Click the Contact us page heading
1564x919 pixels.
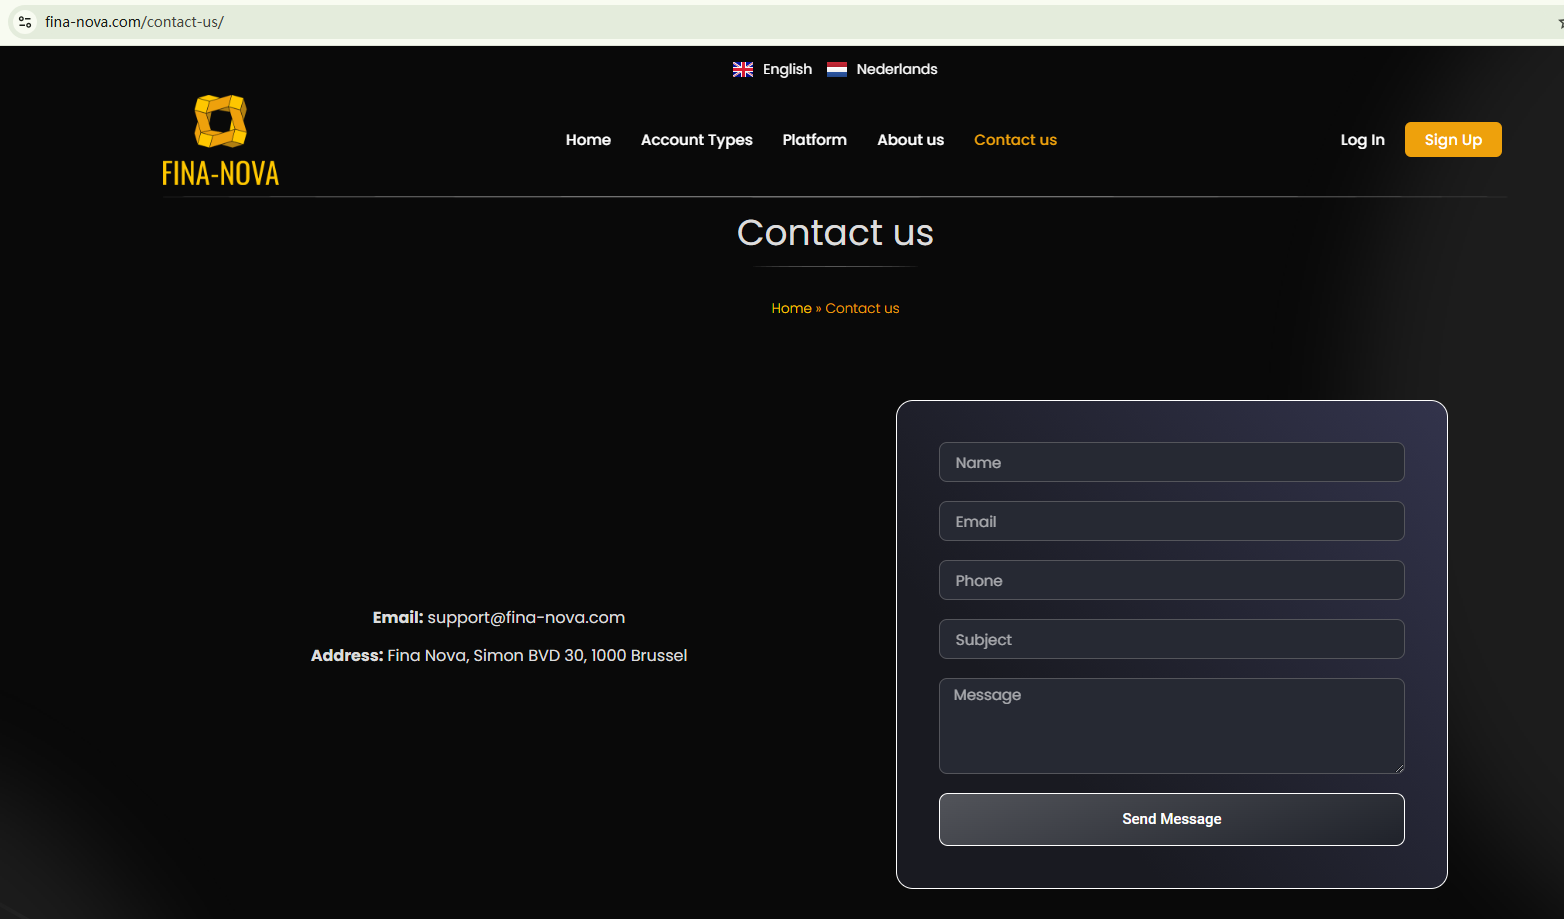835,233
